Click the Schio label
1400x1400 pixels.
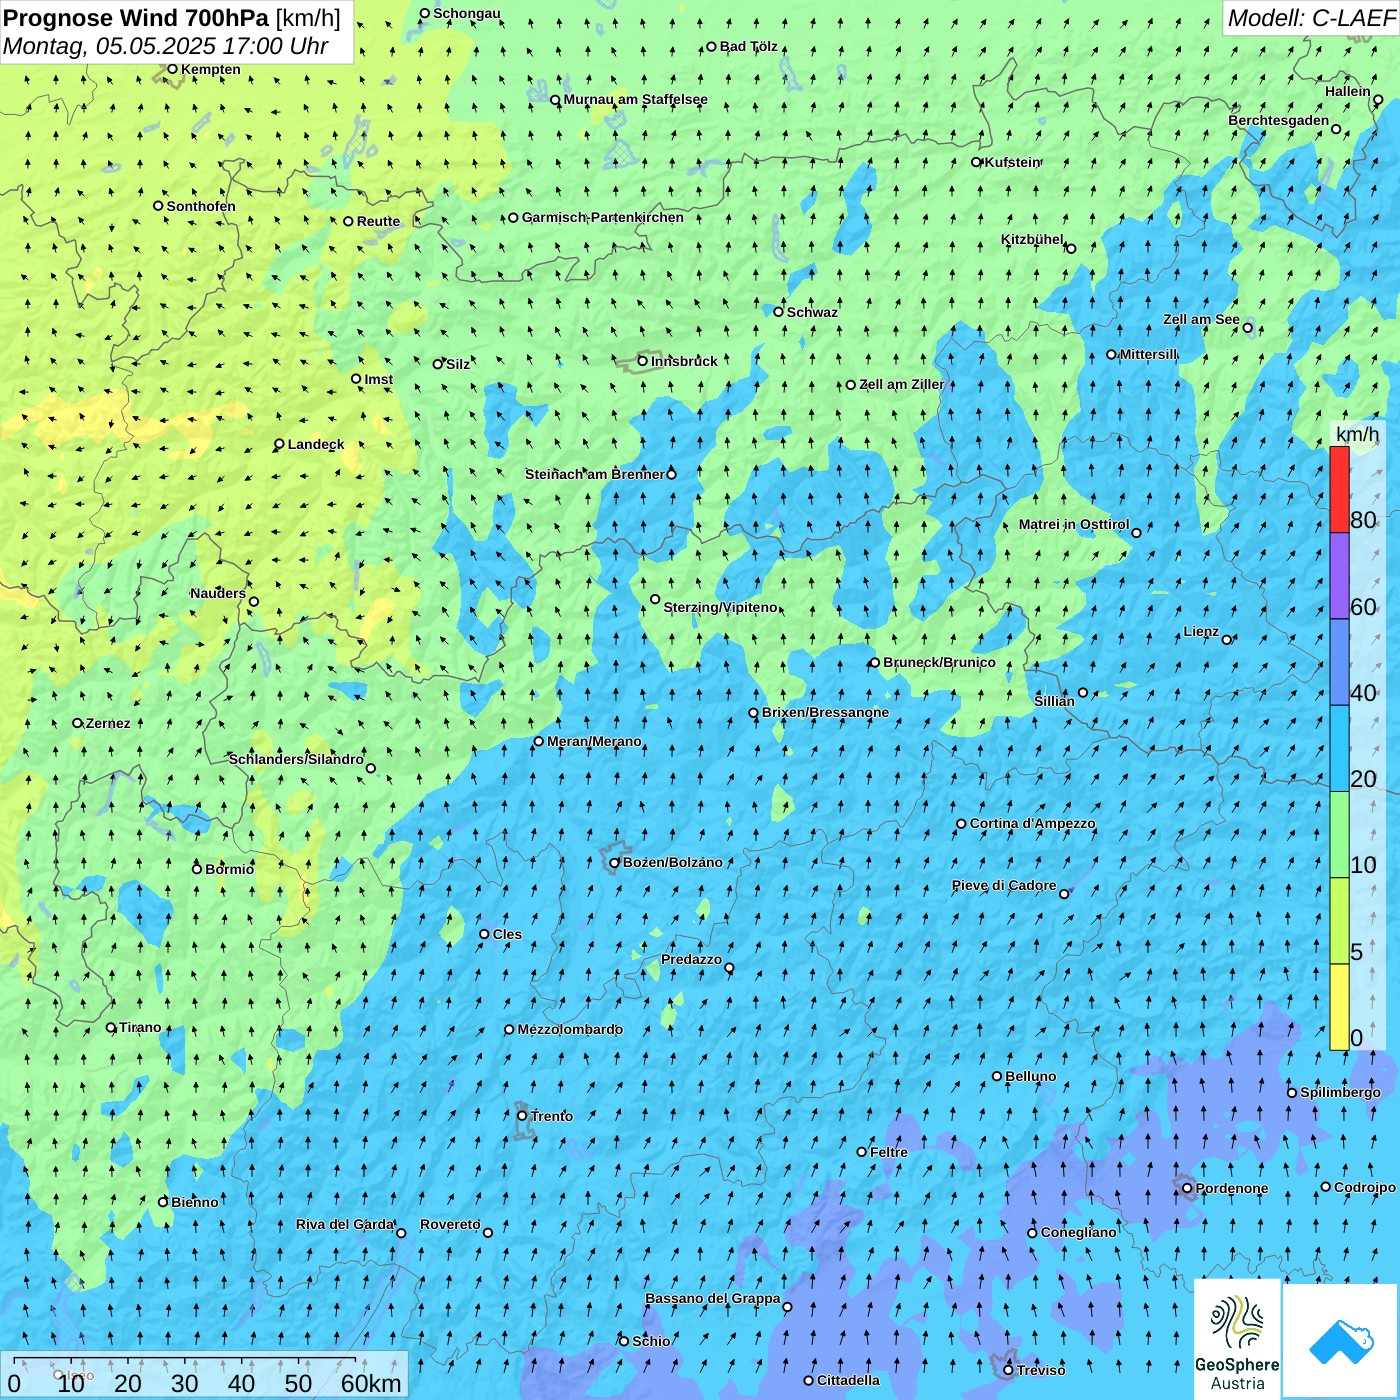(x=651, y=1341)
